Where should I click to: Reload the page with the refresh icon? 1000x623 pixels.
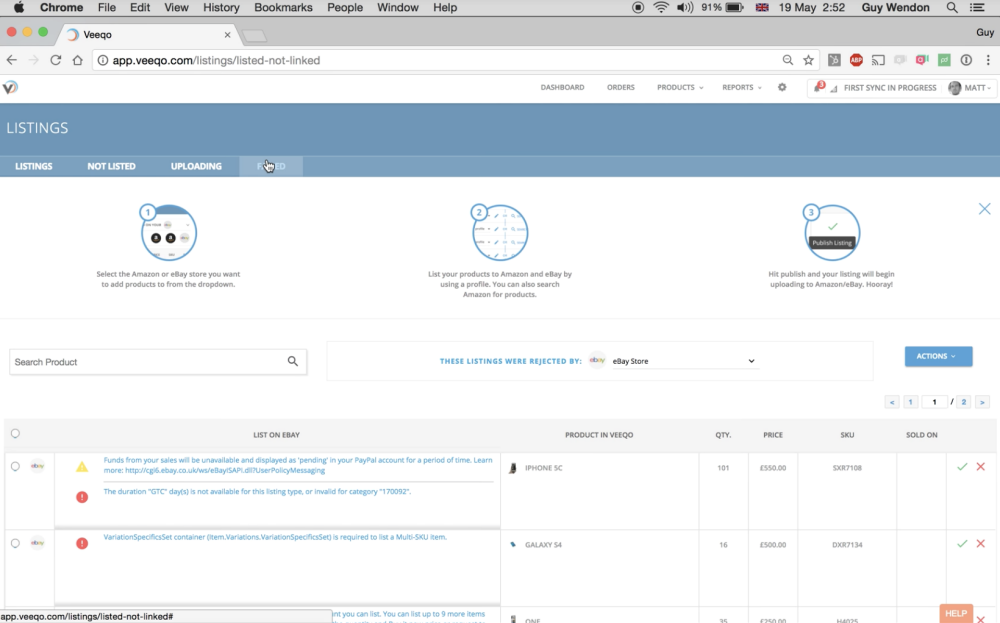click(55, 60)
